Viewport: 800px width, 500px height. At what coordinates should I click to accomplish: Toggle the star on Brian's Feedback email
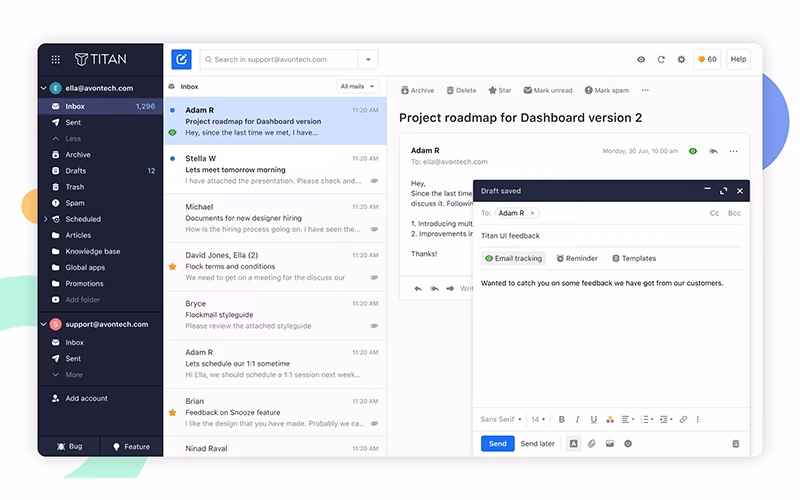coord(172,413)
